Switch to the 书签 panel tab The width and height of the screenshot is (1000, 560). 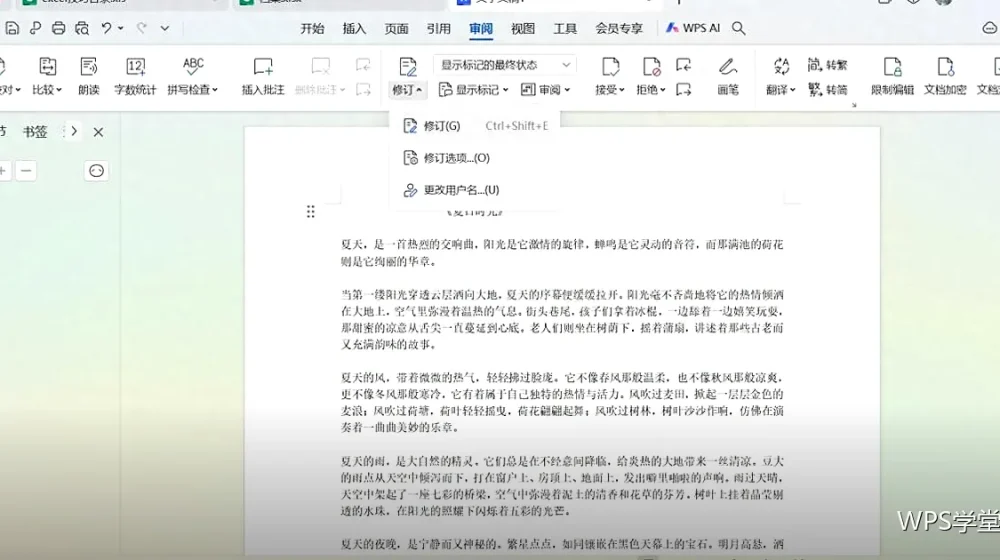click(35, 132)
